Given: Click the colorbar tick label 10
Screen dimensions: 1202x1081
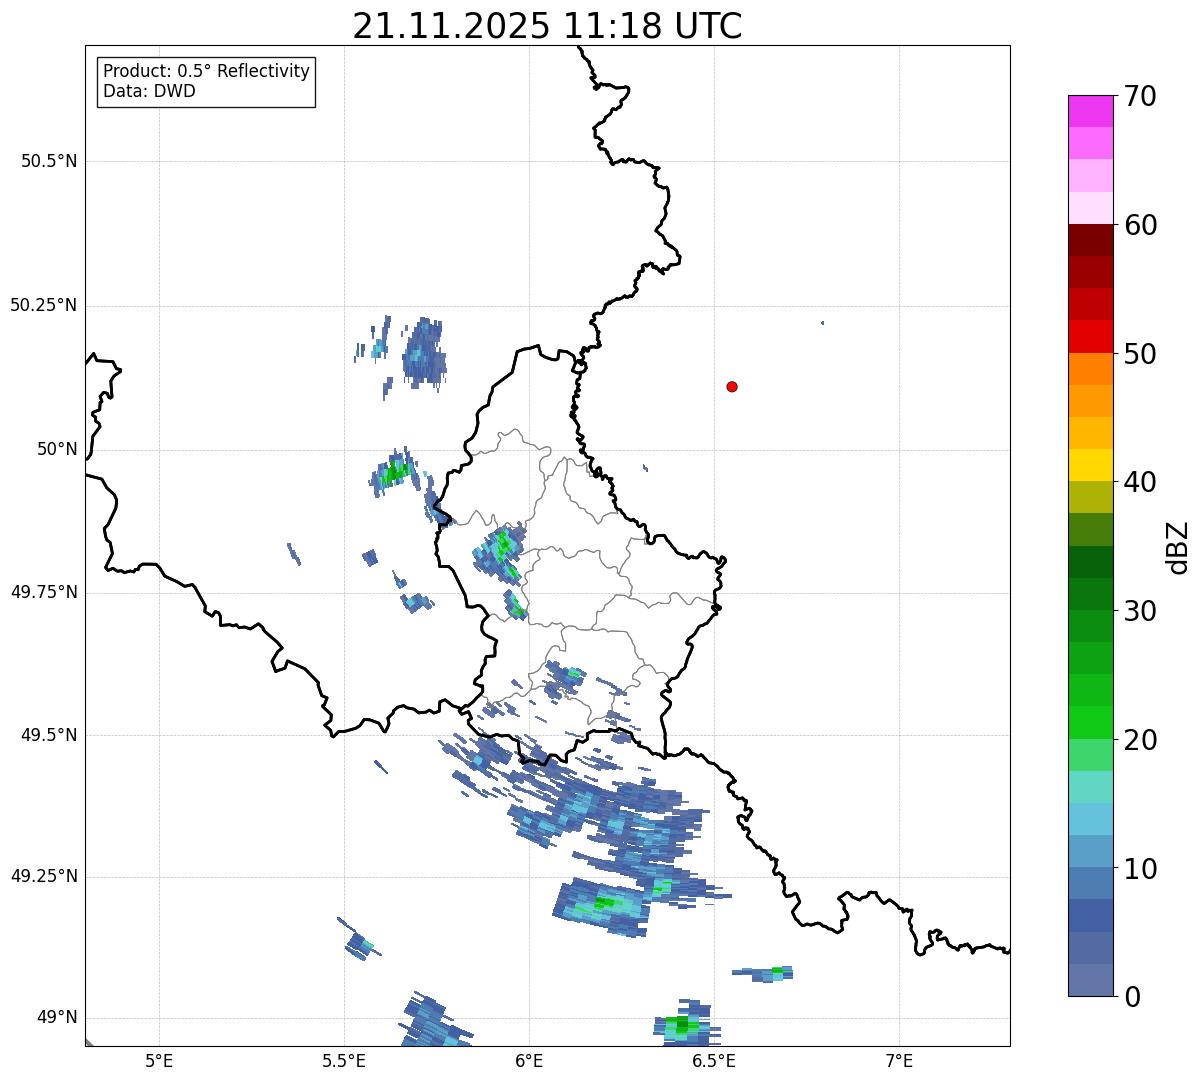Looking at the screenshot, I should [x=1139, y=869].
